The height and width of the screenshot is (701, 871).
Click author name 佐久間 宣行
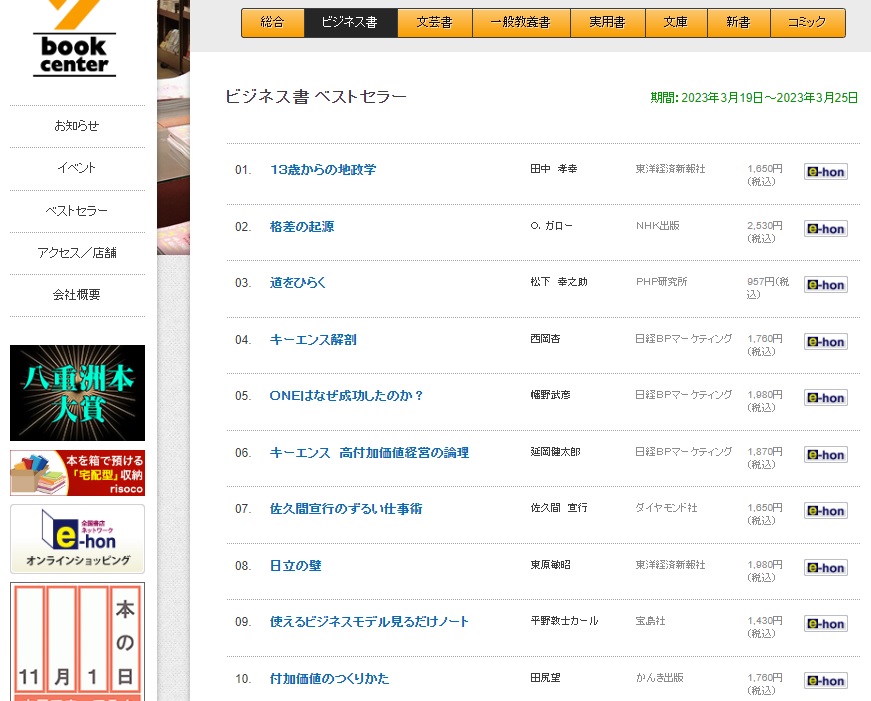click(x=559, y=508)
